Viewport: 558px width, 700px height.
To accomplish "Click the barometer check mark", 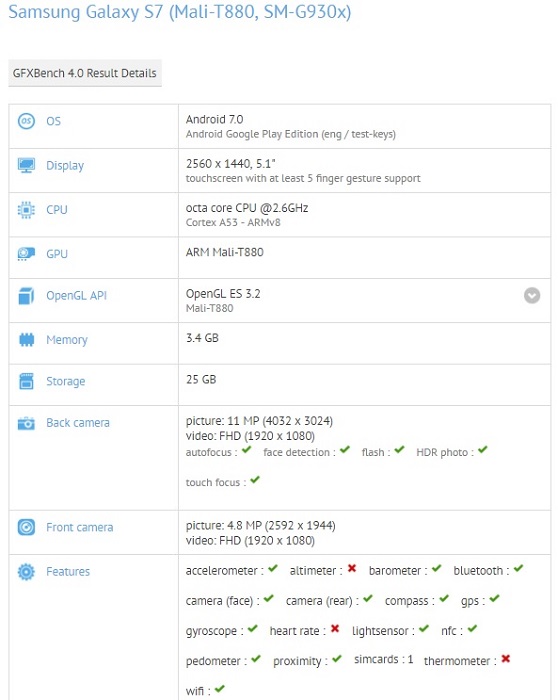I will point(437,568).
